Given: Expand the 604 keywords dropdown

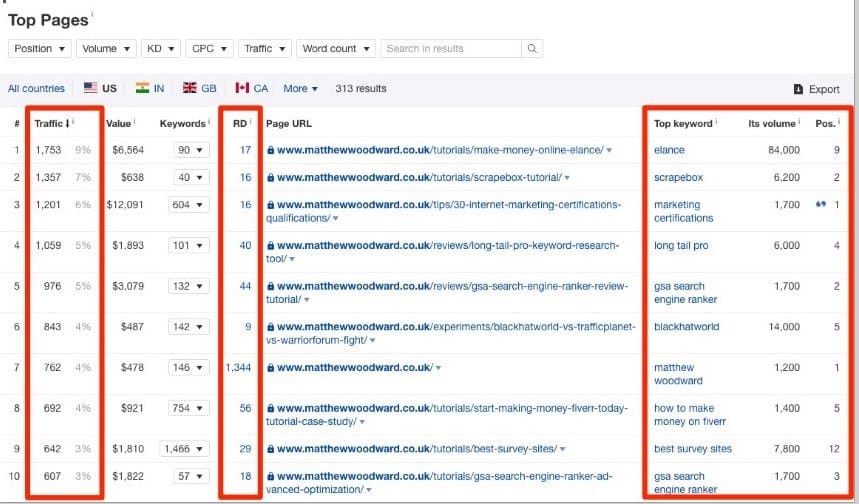Looking at the screenshot, I should pyautogui.click(x=188, y=204).
